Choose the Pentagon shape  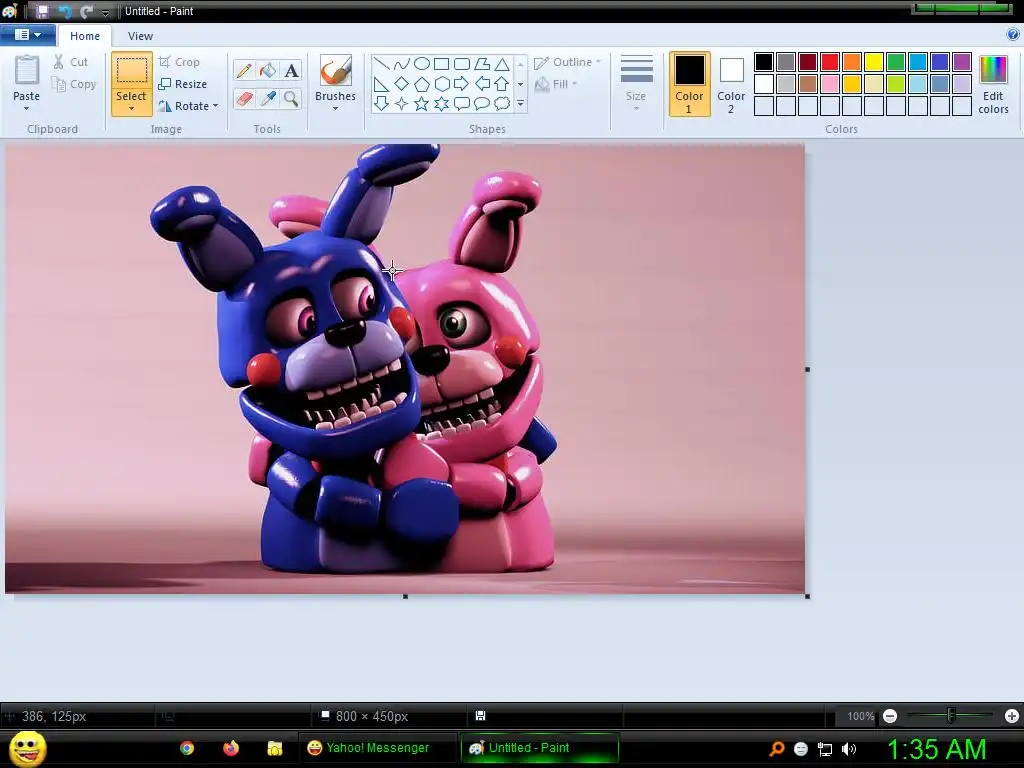pyautogui.click(x=422, y=84)
